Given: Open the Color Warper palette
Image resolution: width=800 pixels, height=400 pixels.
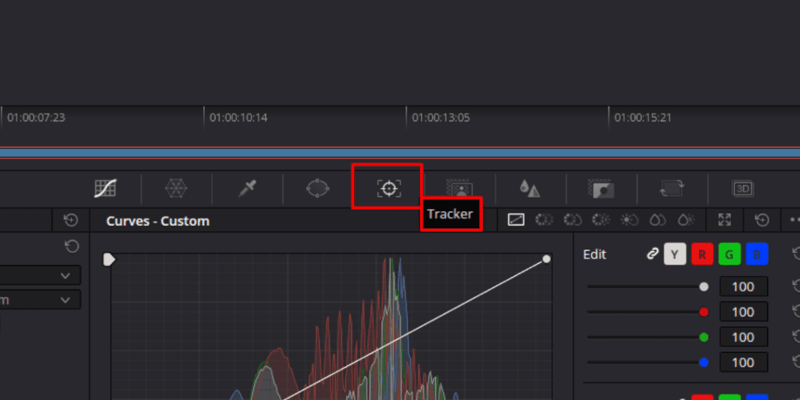Looking at the screenshot, I should coord(176,189).
